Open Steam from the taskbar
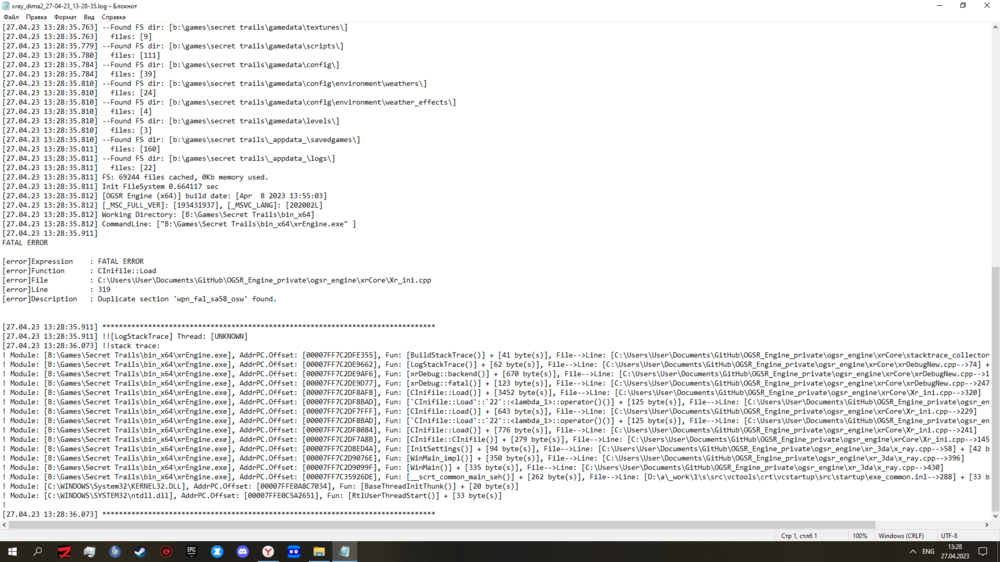The height and width of the screenshot is (562, 1000). click(x=140, y=552)
